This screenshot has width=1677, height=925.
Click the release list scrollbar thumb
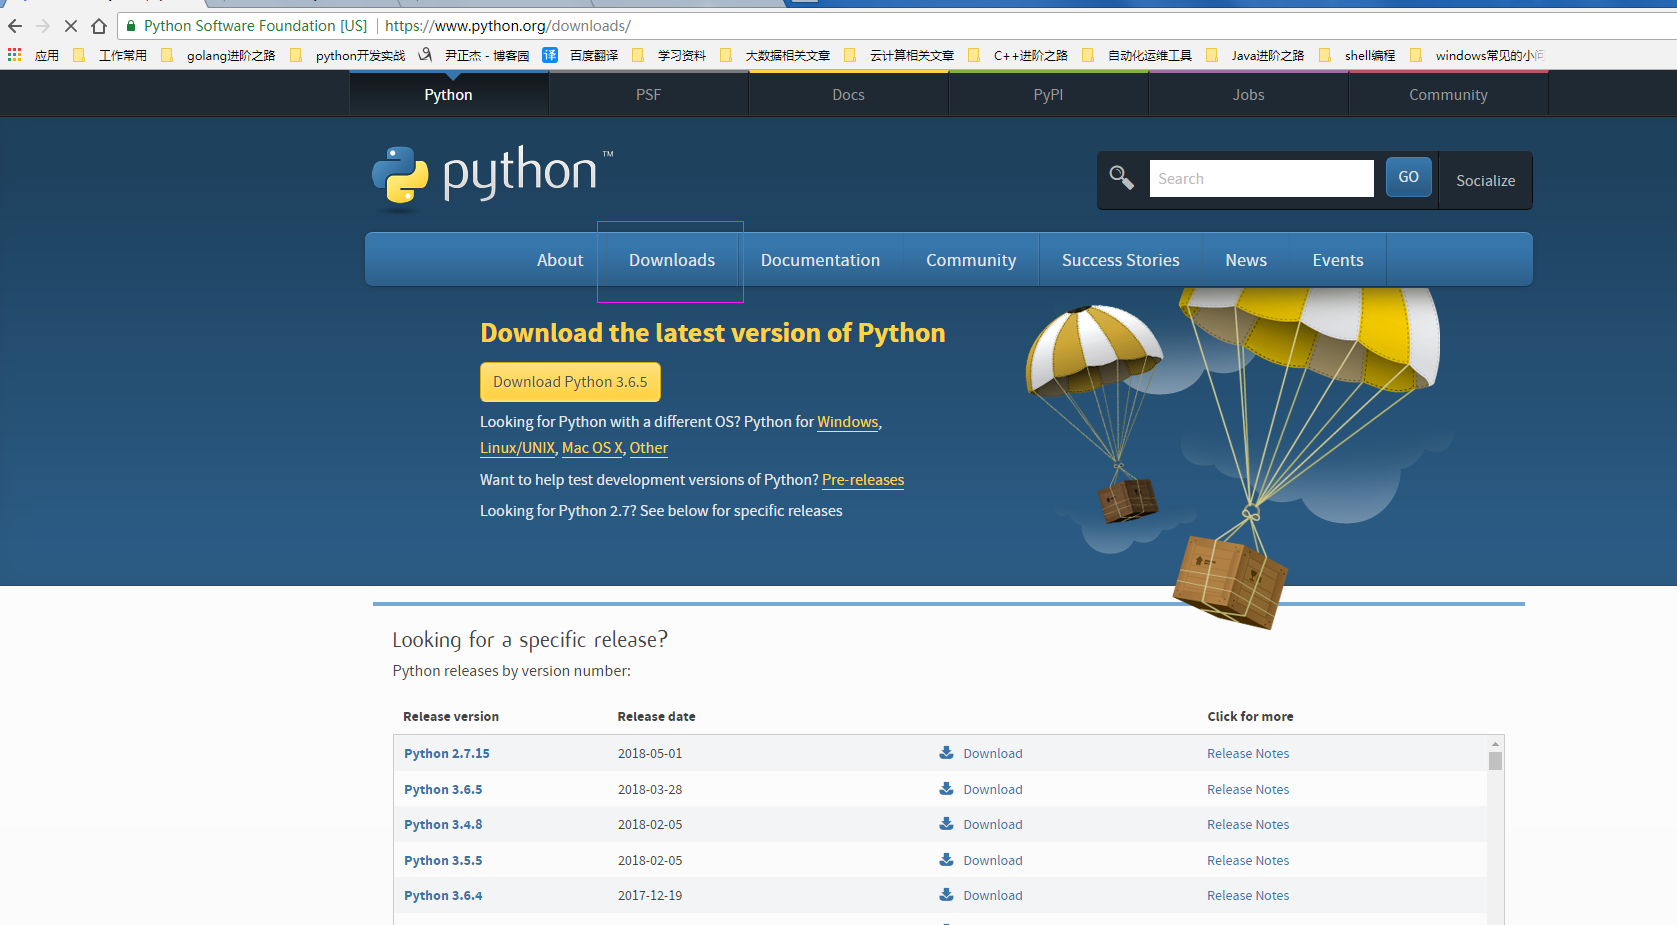click(x=1495, y=761)
